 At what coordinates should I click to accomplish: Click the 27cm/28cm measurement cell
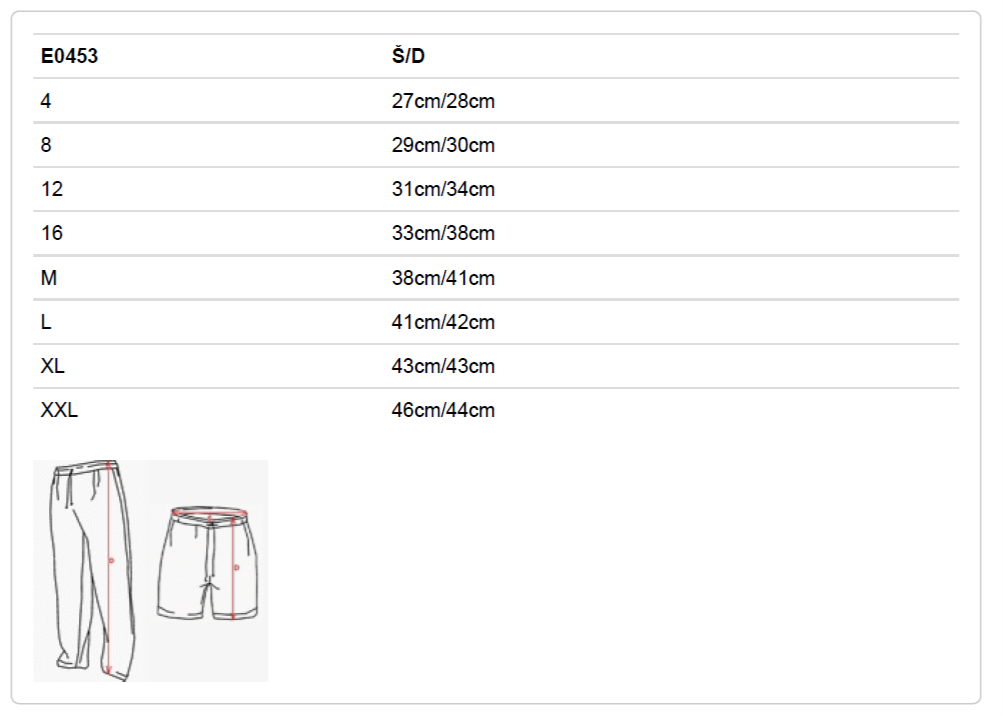click(x=443, y=101)
